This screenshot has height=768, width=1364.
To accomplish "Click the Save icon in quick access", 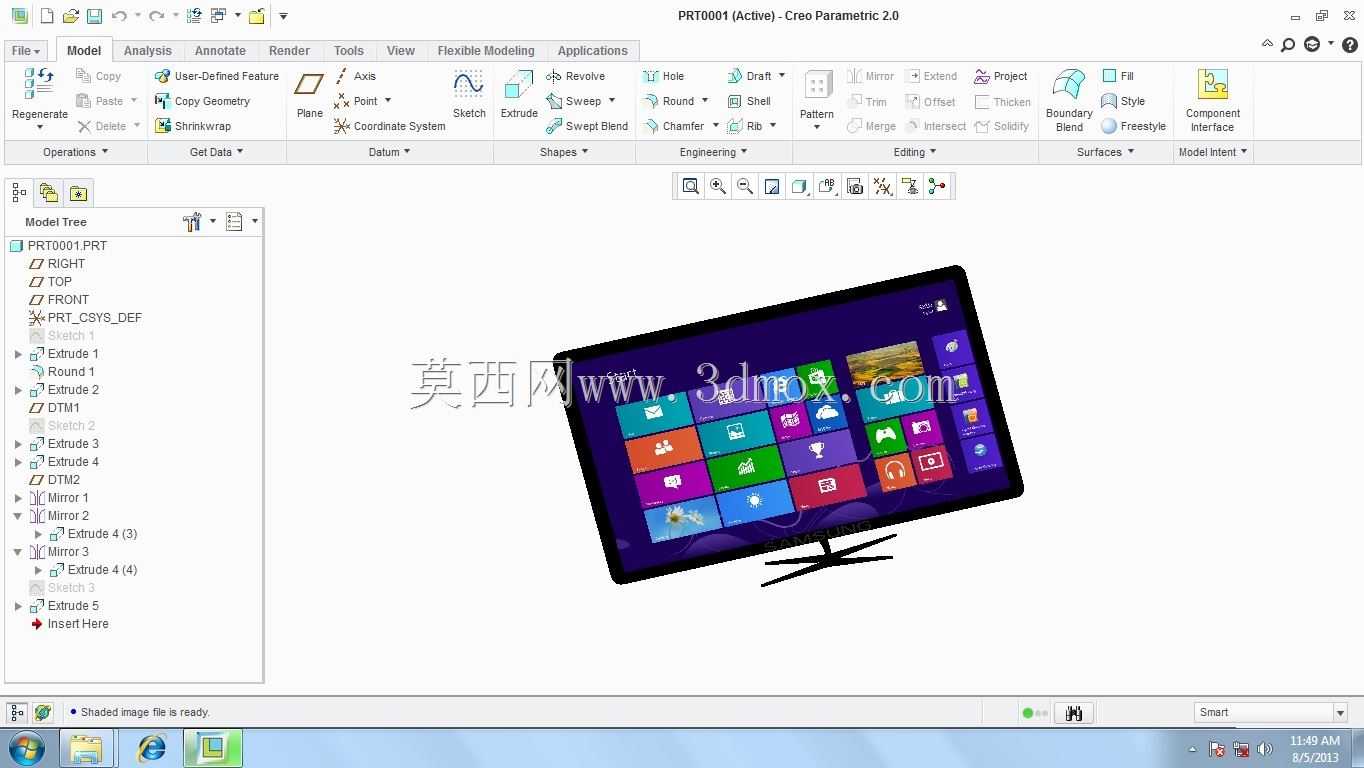I will (94, 16).
